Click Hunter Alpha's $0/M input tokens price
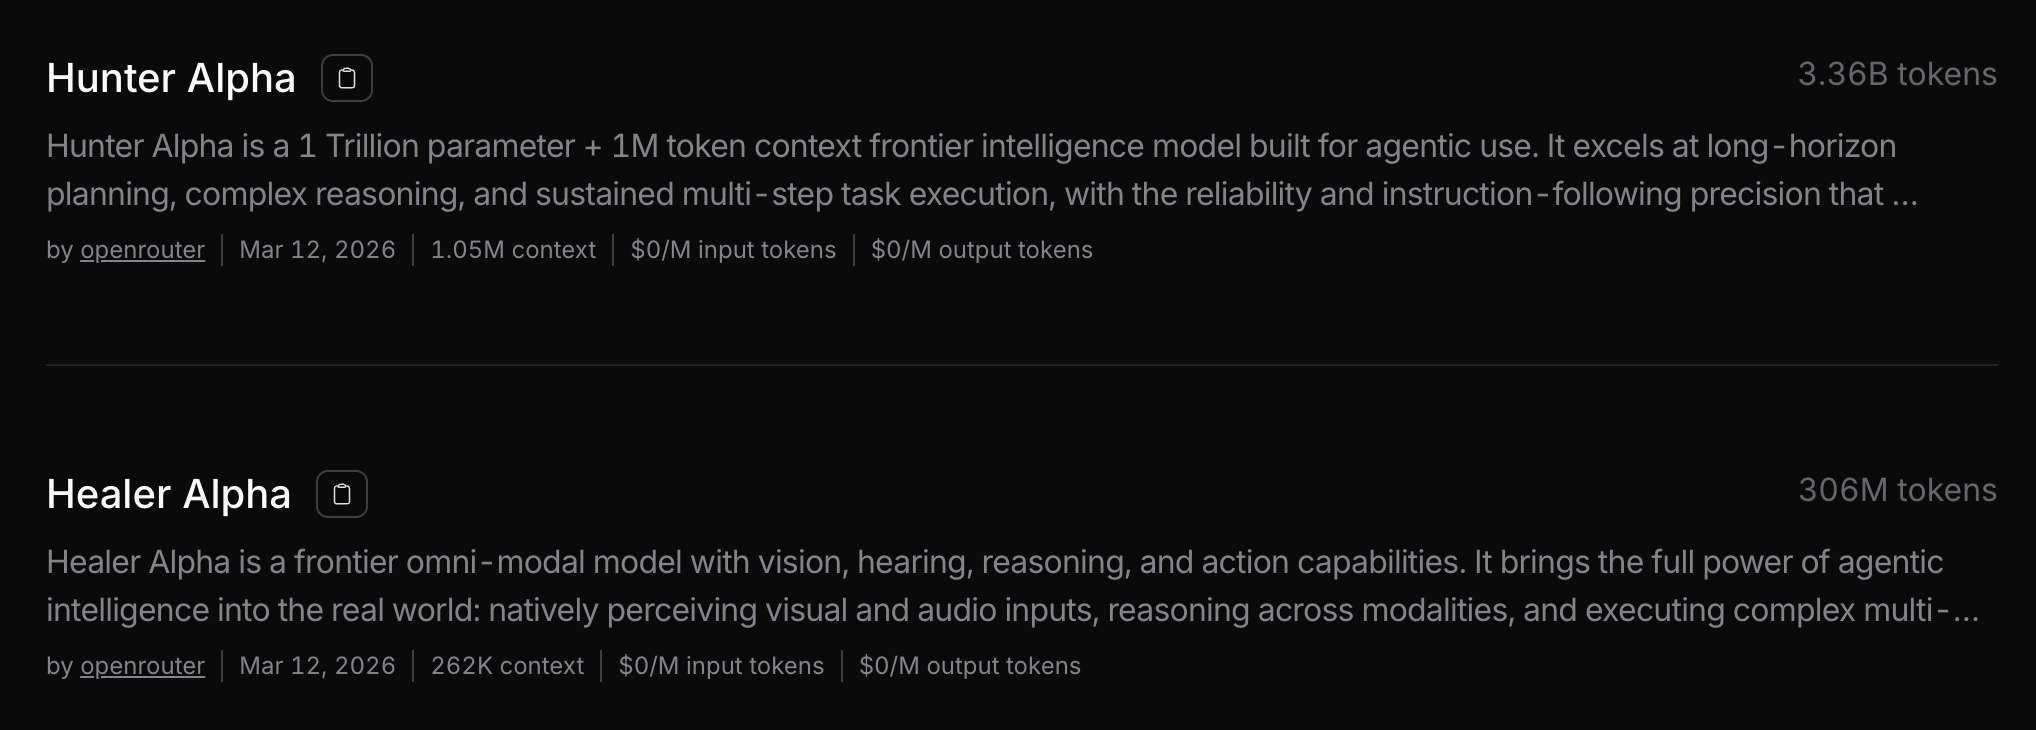 pos(733,250)
